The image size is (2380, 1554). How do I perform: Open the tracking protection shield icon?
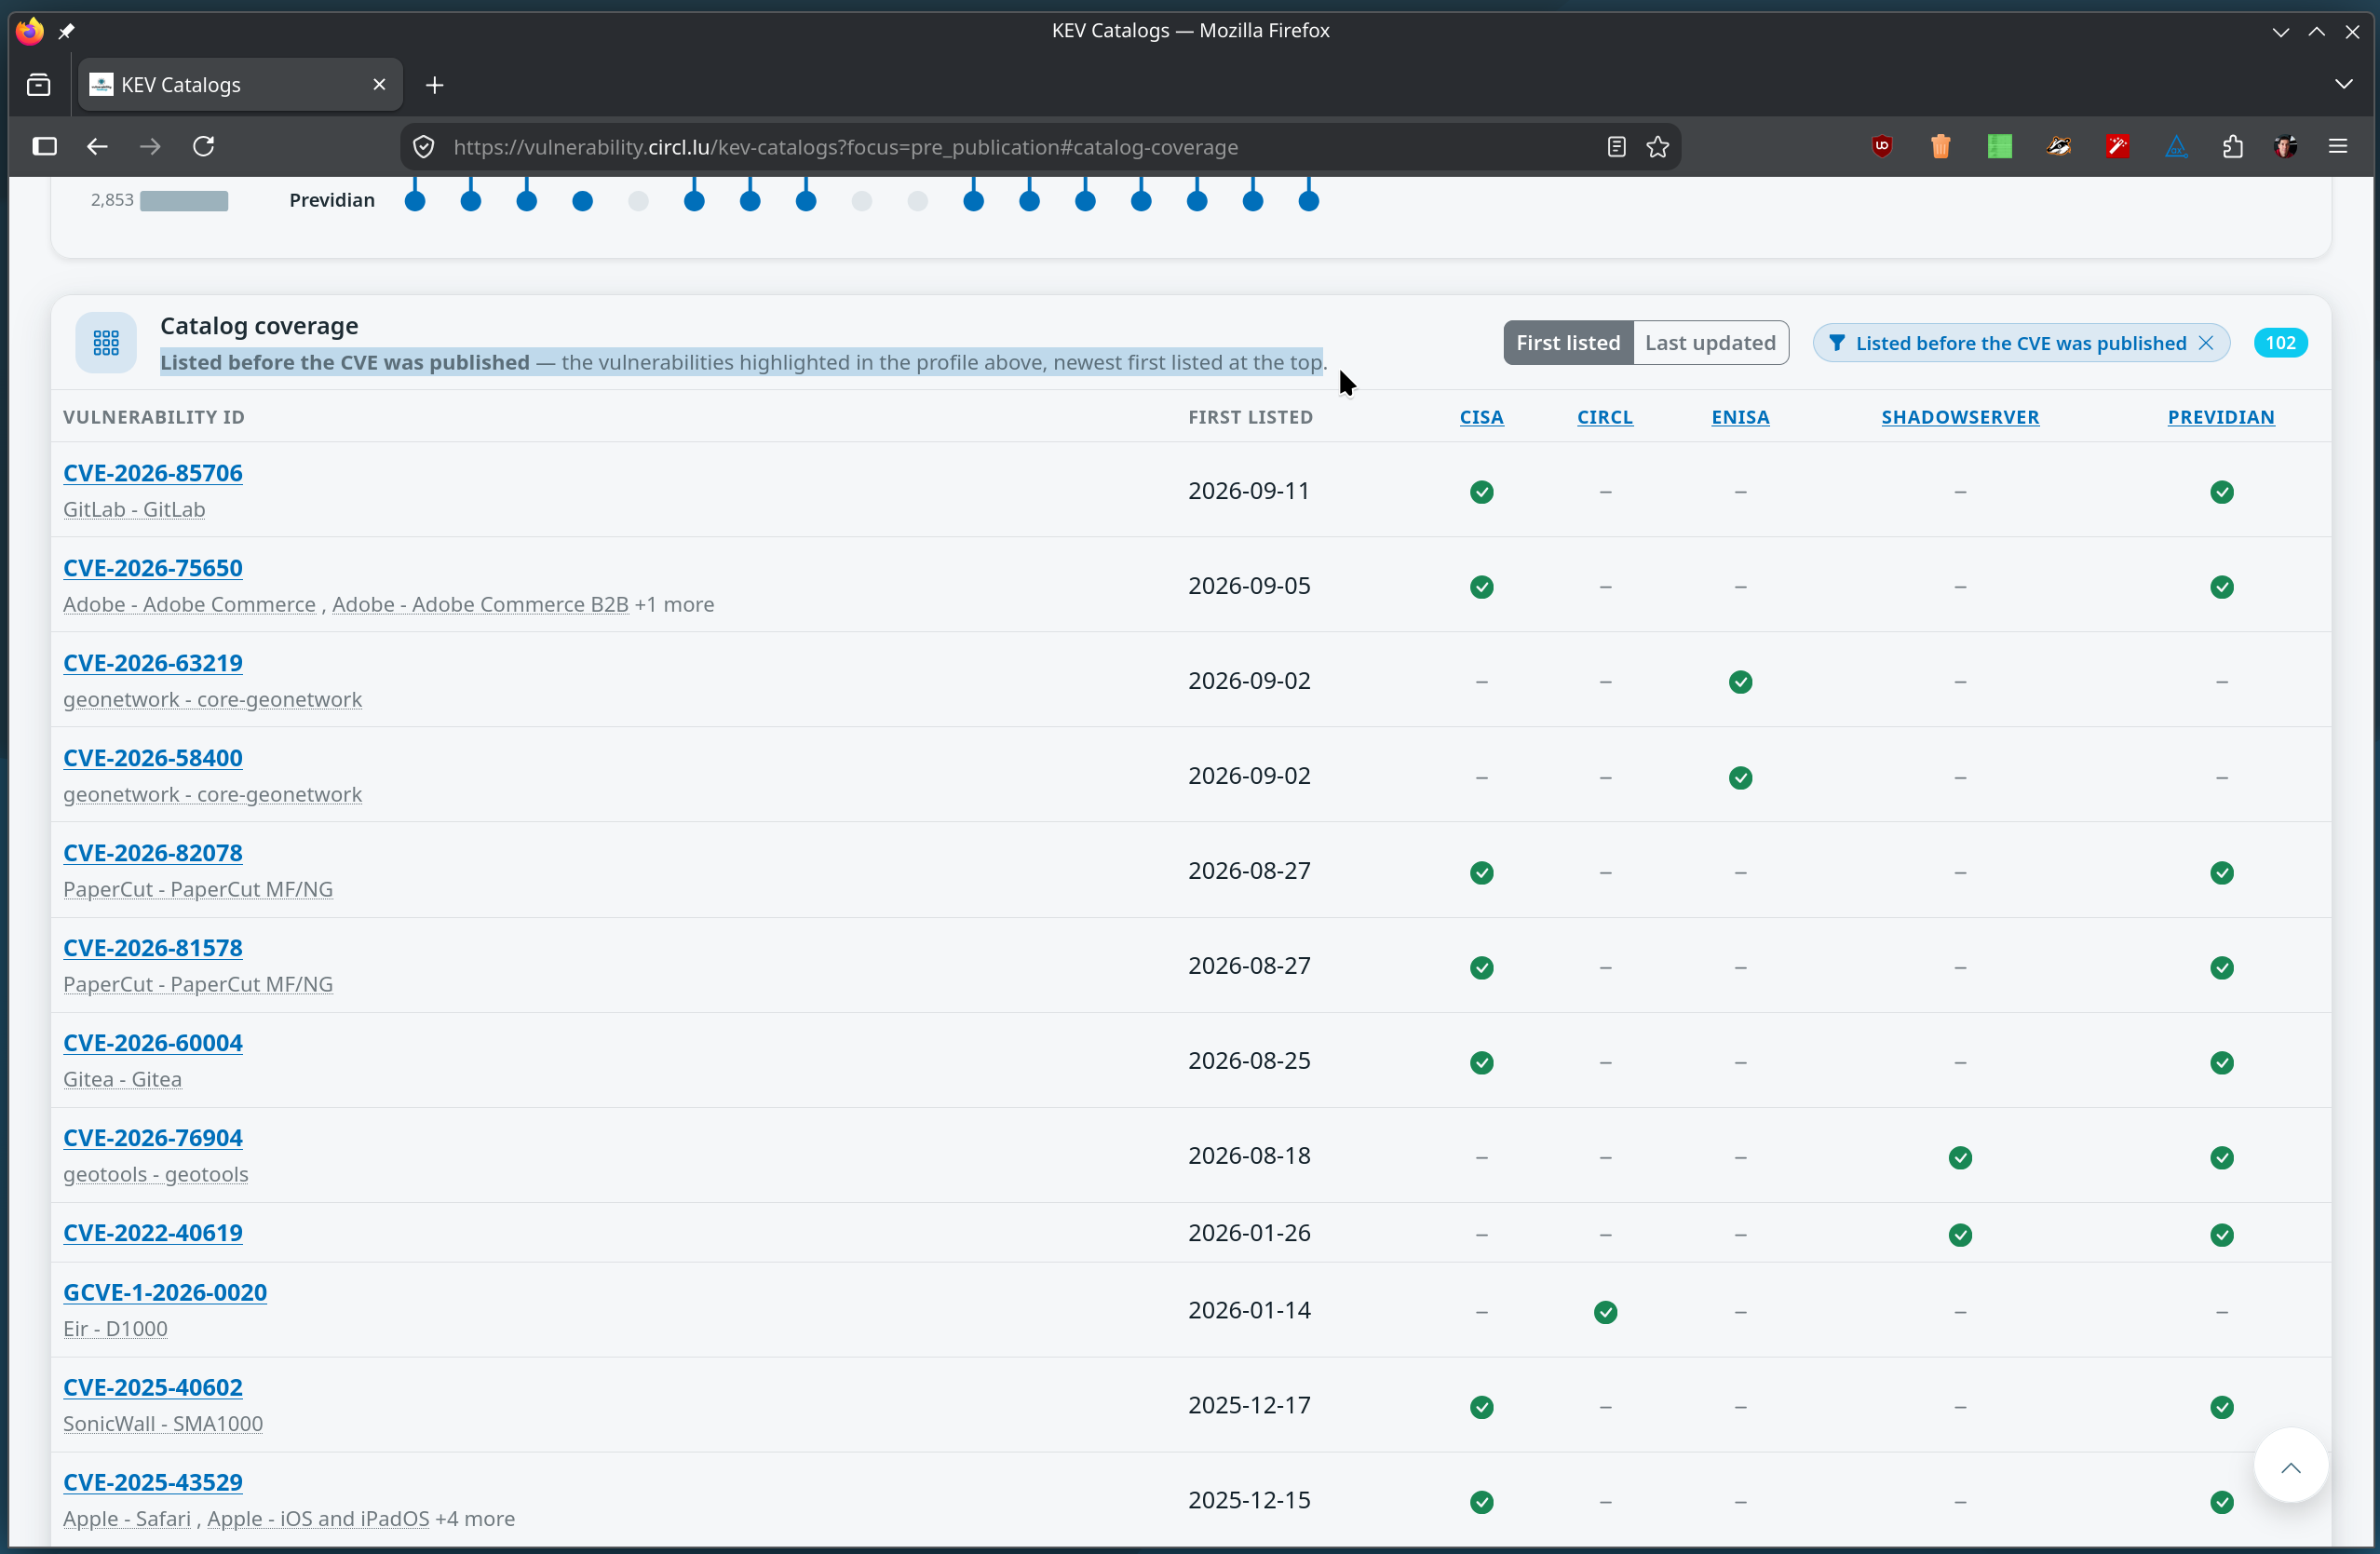point(424,147)
